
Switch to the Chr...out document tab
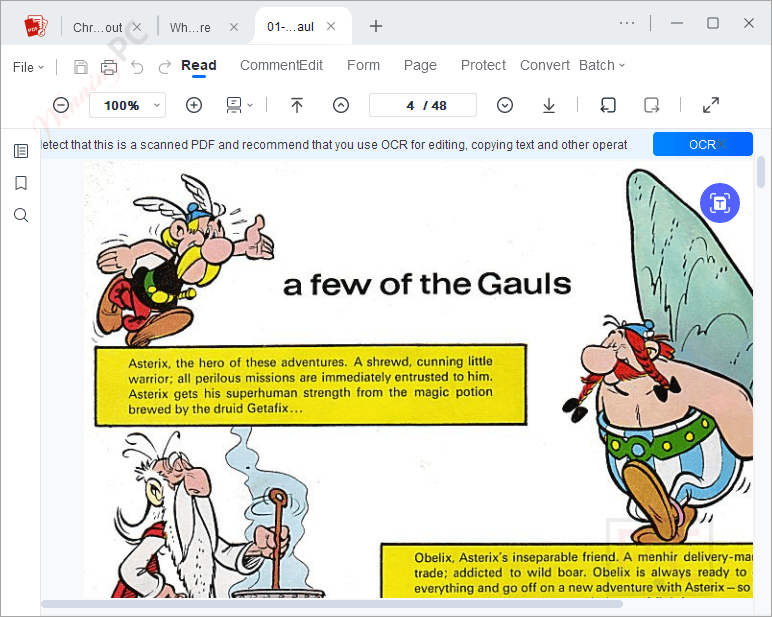pos(97,28)
